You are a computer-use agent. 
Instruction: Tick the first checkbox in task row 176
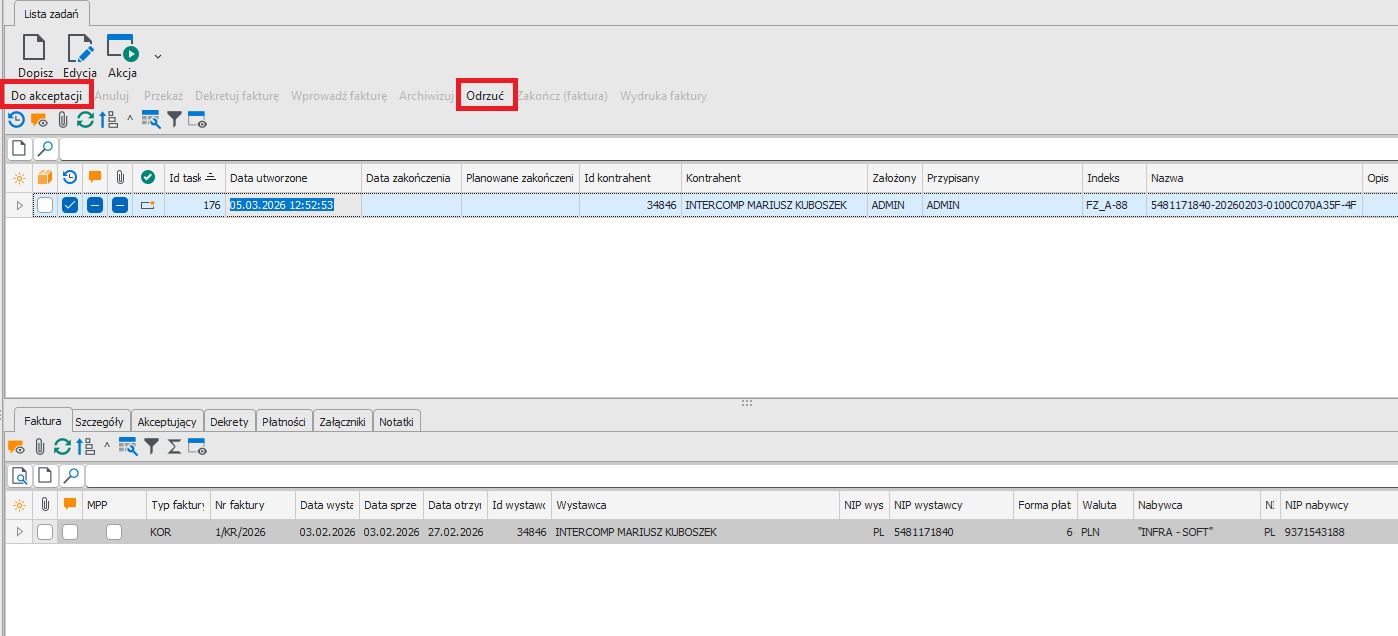click(45, 205)
